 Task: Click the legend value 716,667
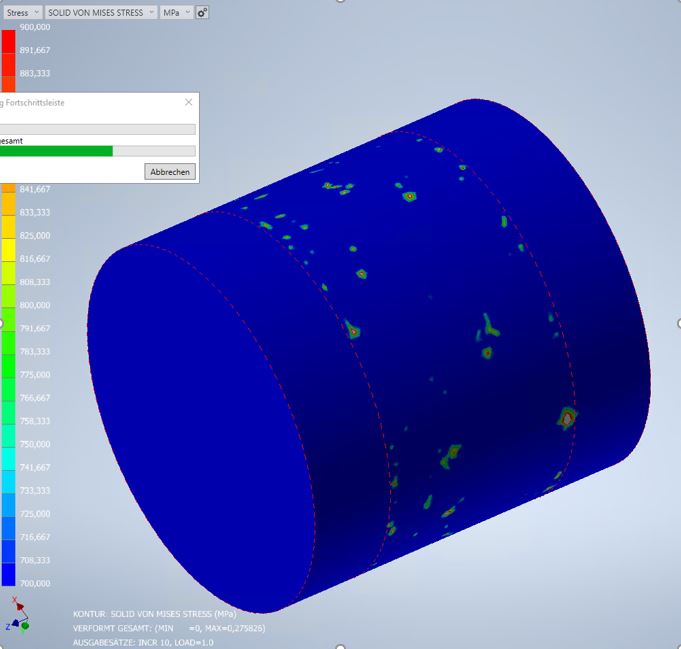pos(35,537)
